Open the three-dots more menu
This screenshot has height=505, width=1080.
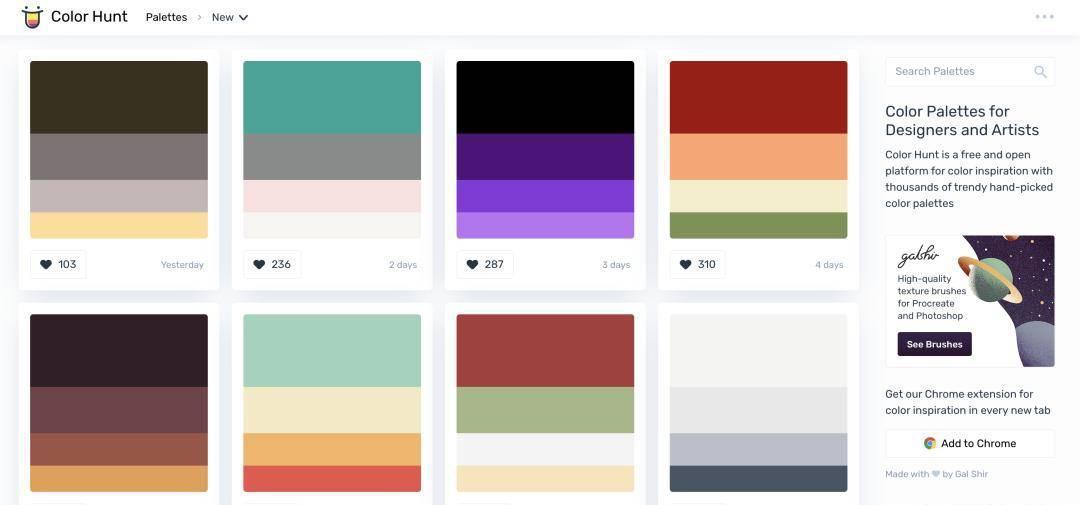(1044, 17)
